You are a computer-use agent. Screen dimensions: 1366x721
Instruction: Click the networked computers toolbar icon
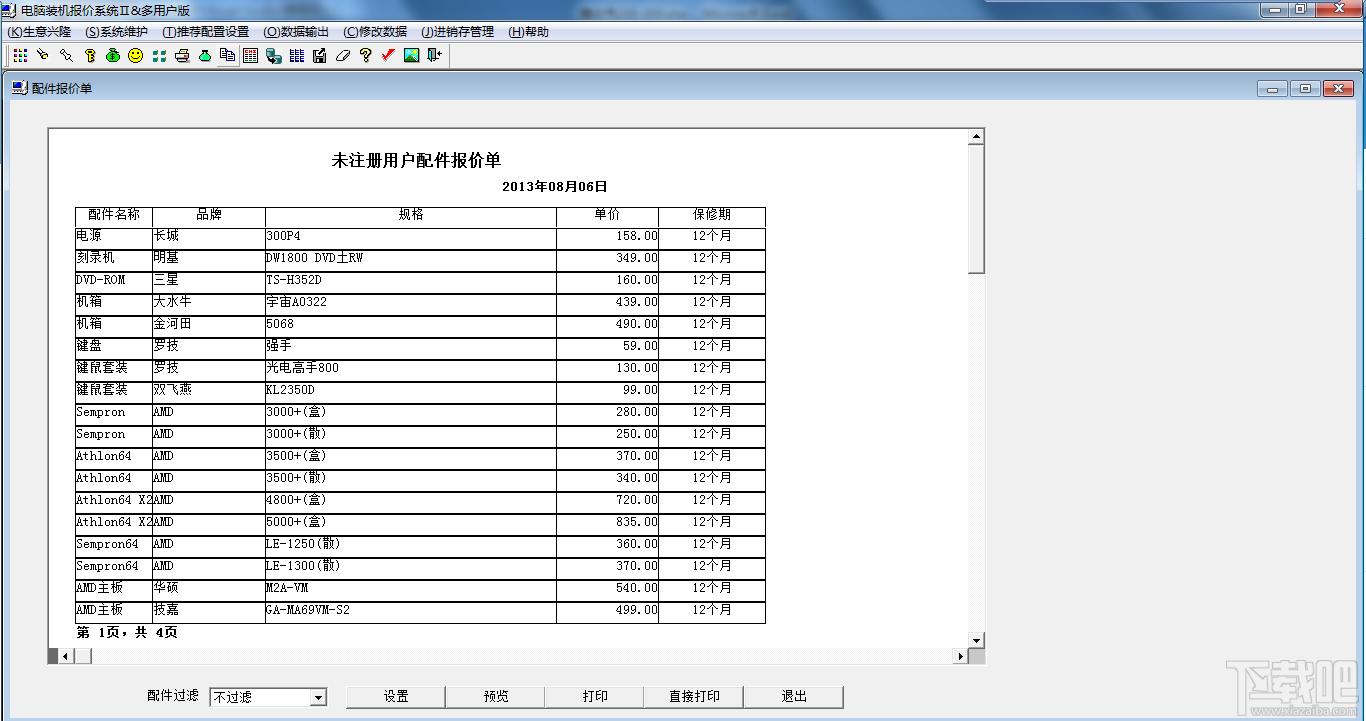click(x=274, y=56)
